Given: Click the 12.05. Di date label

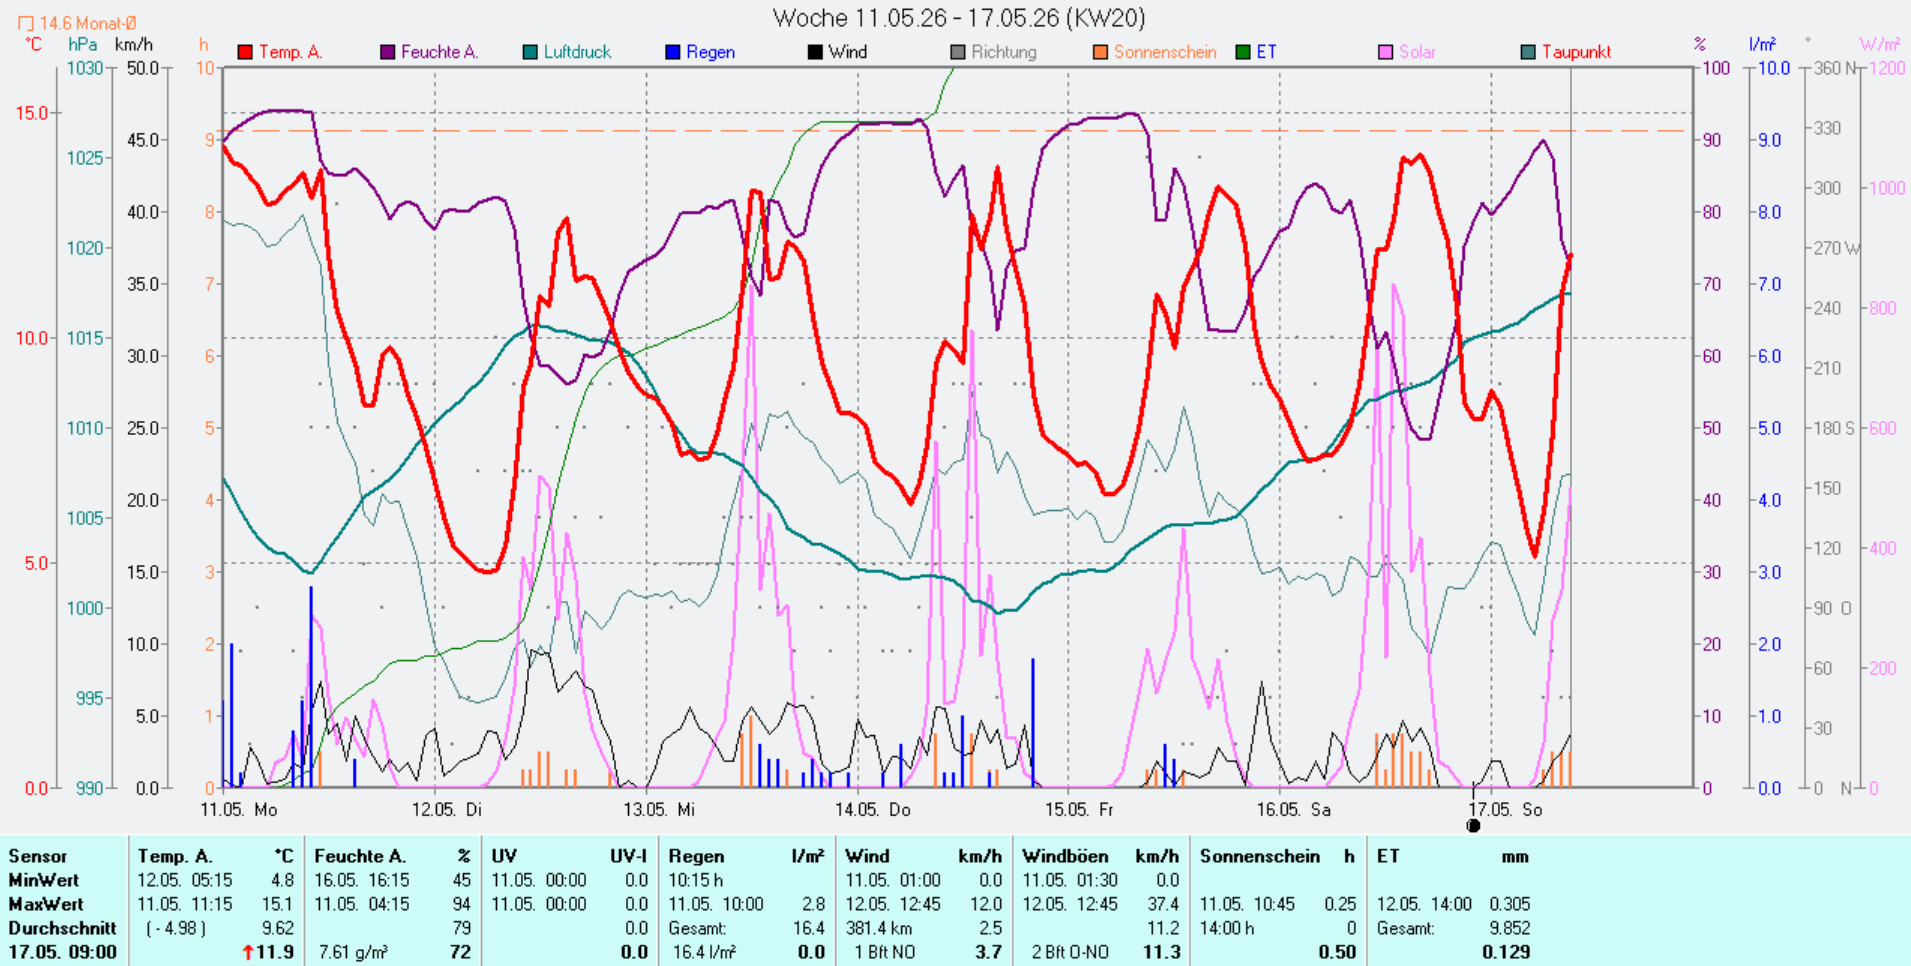Looking at the screenshot, I should pyautogui.click(x=447, y=810).
